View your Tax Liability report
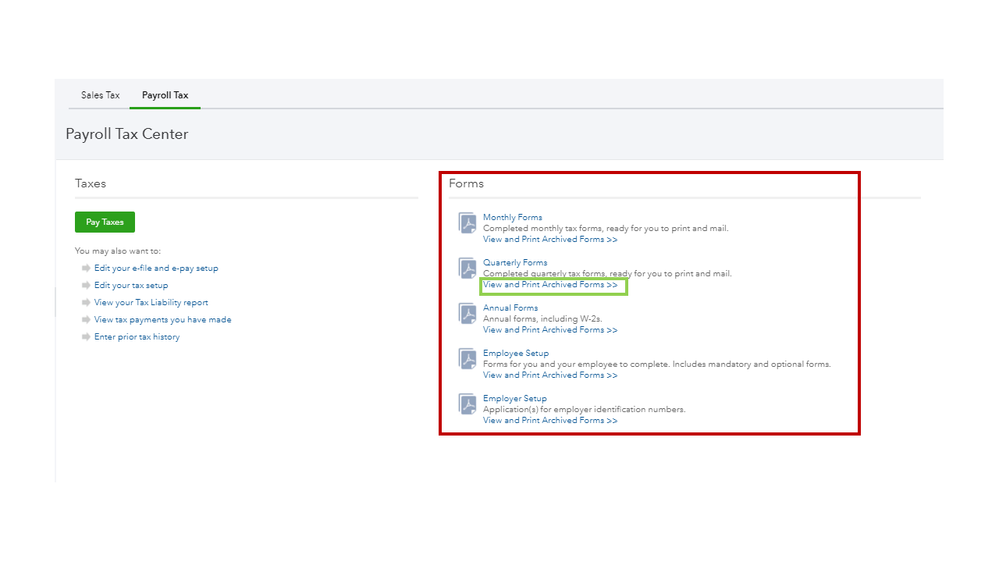999x562 pixels. (x=151, y=303)
